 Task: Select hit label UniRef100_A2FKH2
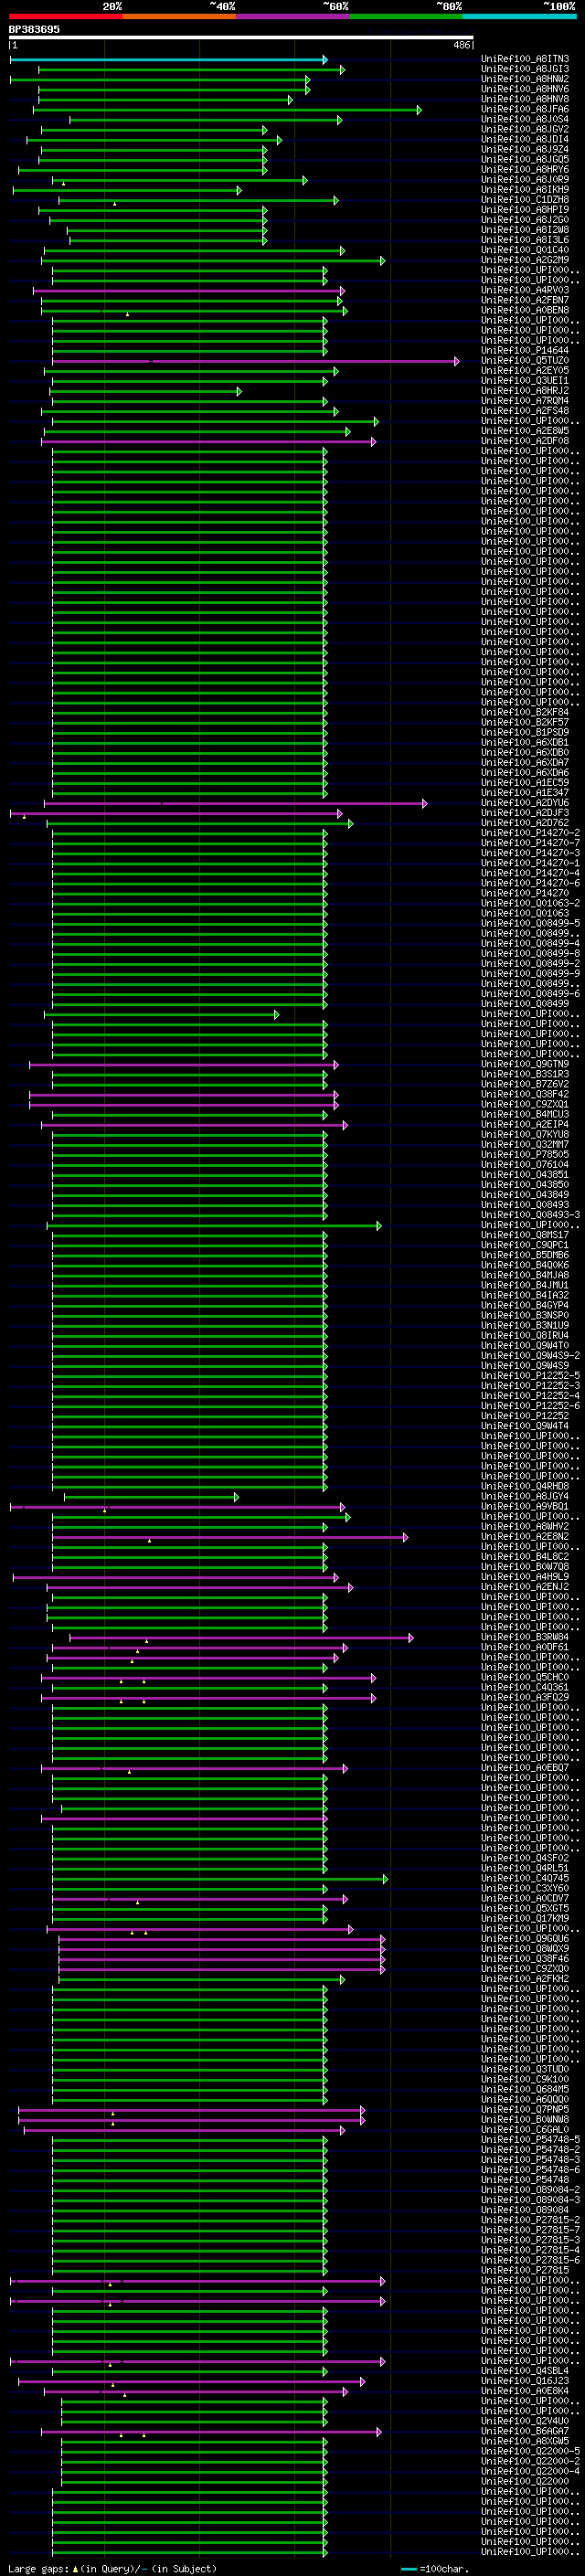point(525,1979)
